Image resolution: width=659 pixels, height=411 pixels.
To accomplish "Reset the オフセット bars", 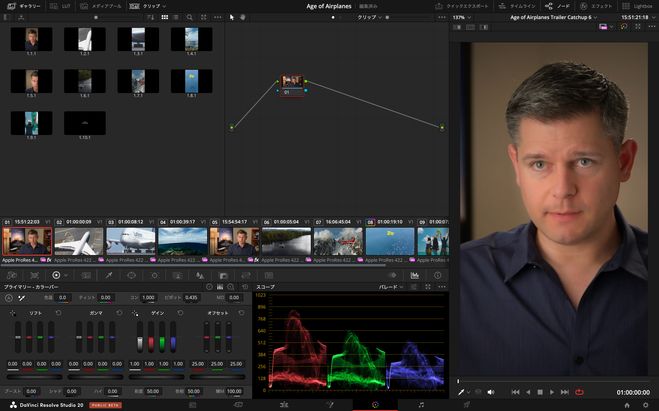I will point(241,313).
